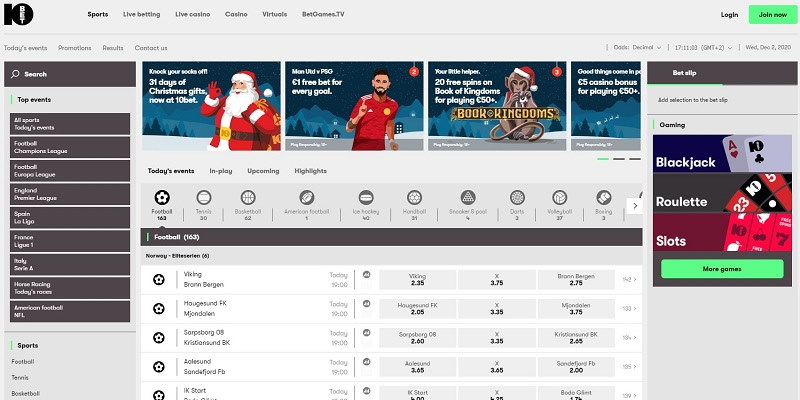The image size is (800, 400).
Task: Select the Tennis sport icon
Action: click(x=204, y=197)
